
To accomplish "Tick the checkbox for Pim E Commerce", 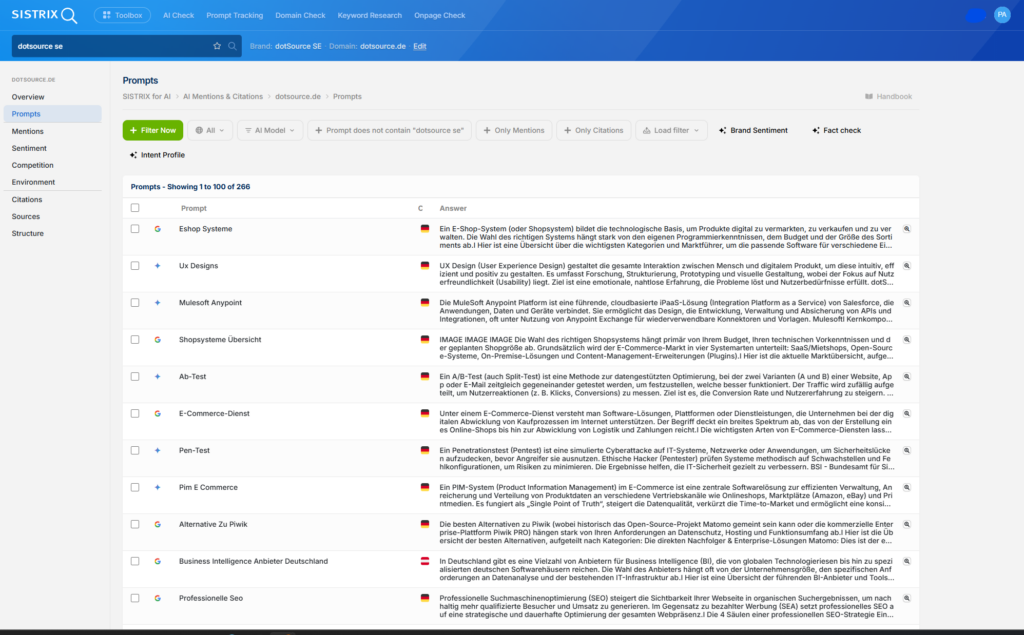I will (x=135, y=487).
